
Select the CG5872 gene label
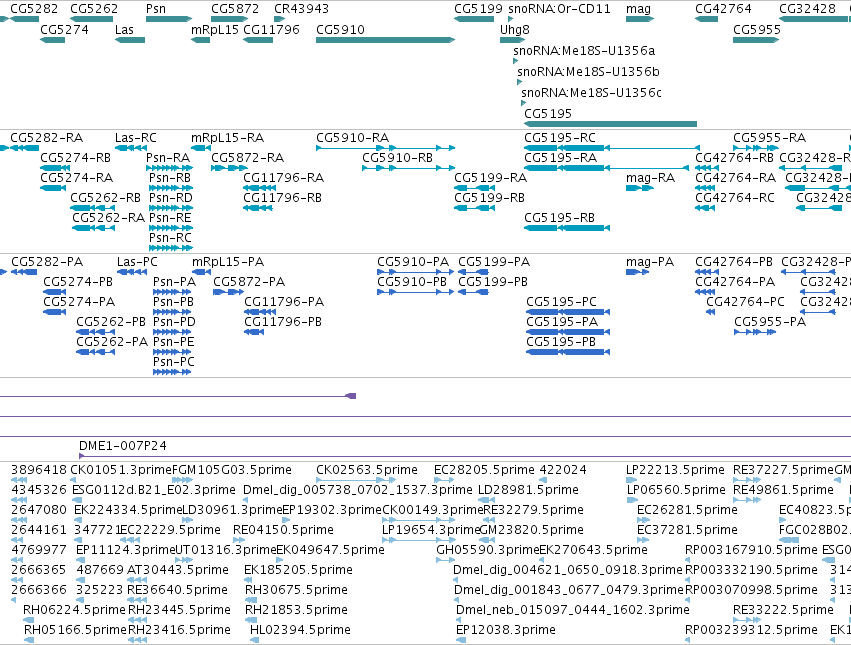[x=235, y=9]
